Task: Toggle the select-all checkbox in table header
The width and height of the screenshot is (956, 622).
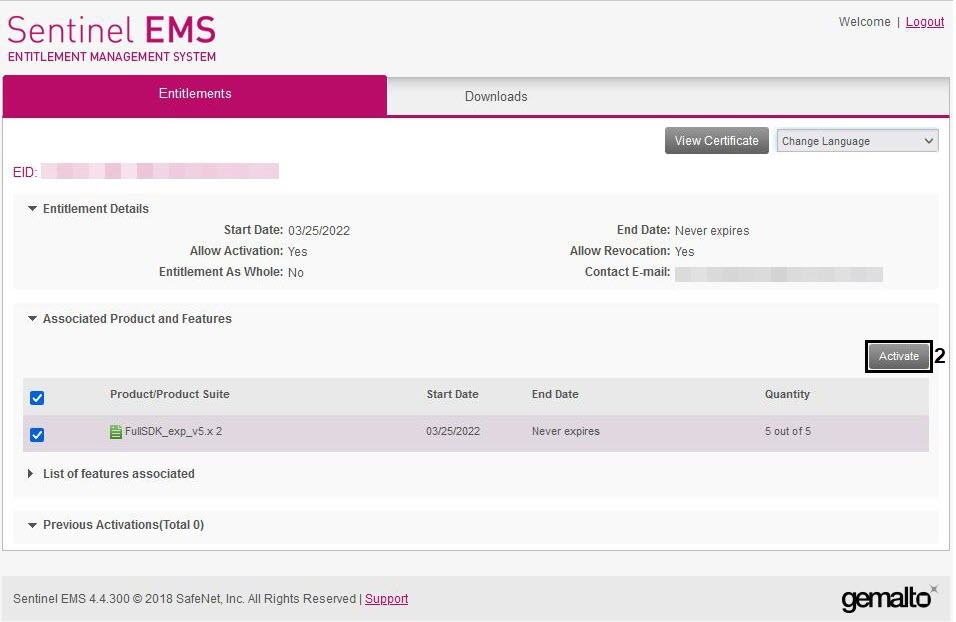Action: point(37,398)
